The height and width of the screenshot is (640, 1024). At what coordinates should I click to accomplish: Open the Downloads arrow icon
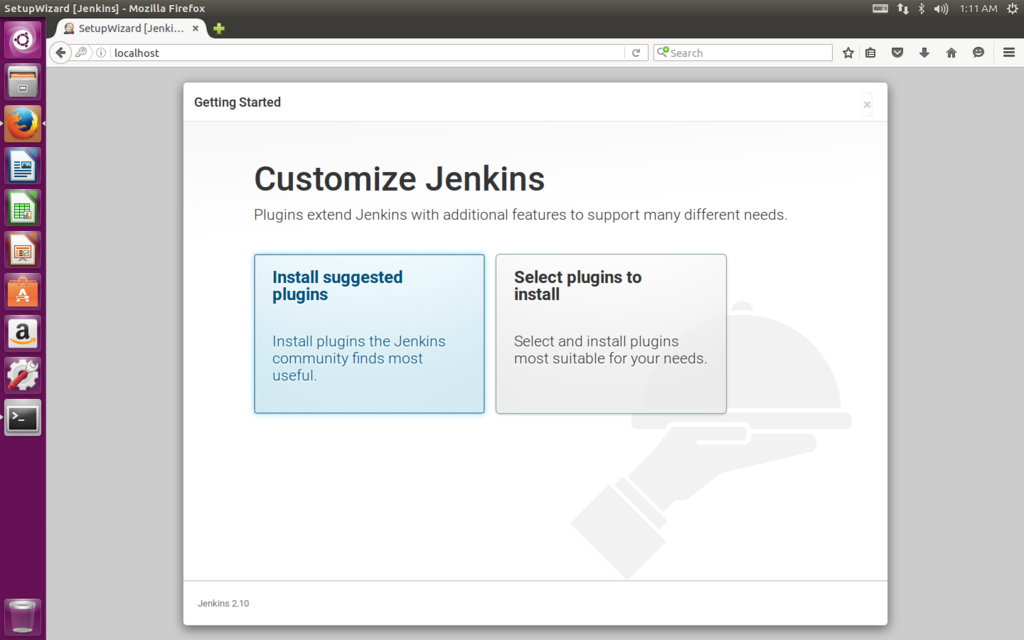click(x=924, y=53)
